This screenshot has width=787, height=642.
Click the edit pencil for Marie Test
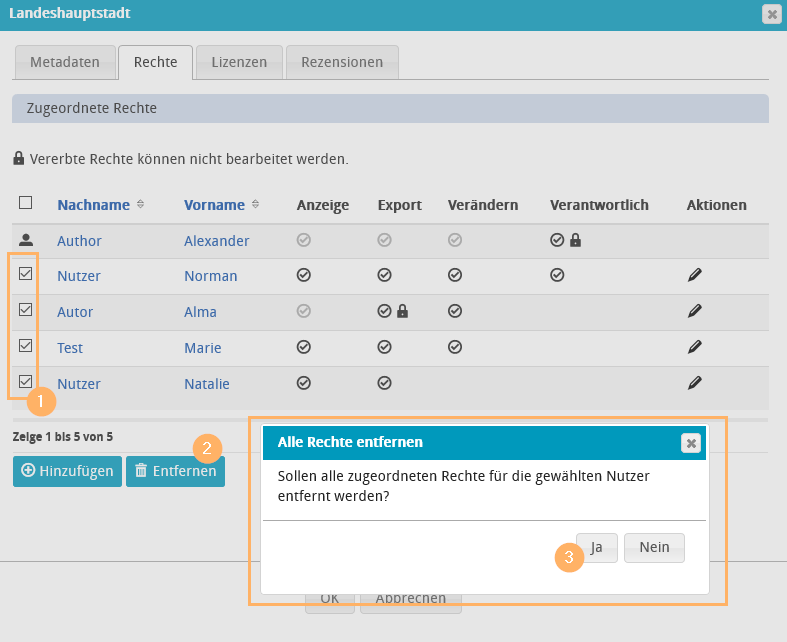click(x=695, y=347)
